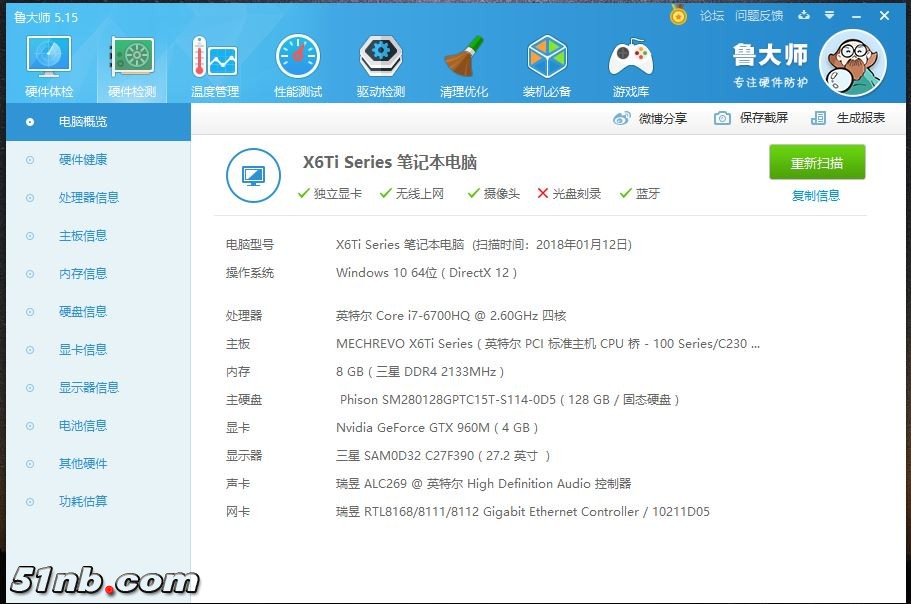Share via 微博分享 Weibo button
Image resolution: width=911 pixels, height=604 pixels.
[650, 118]
